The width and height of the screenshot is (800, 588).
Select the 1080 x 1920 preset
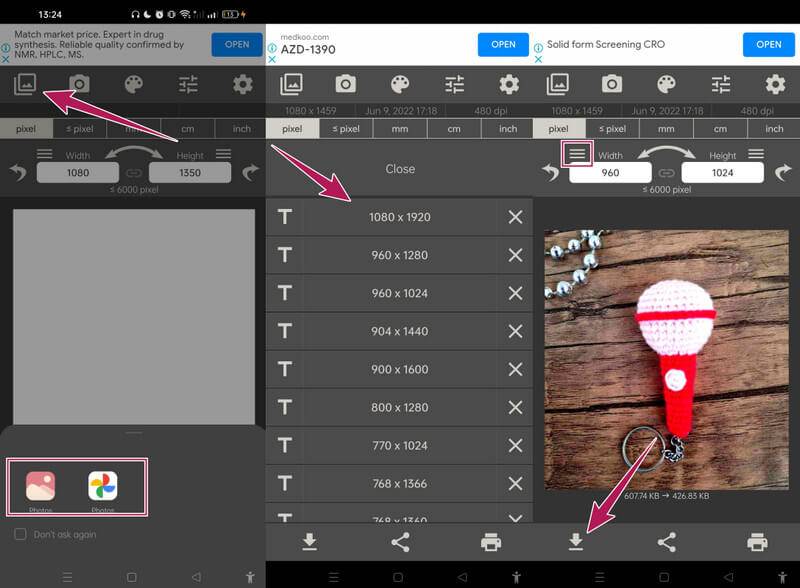click(399, 217)
